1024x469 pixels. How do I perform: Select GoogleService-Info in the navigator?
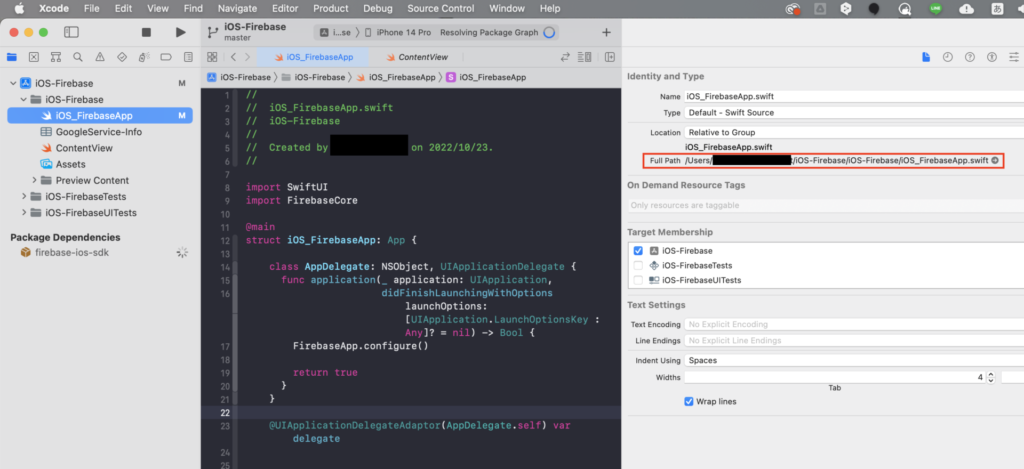[x=98, y=132]
